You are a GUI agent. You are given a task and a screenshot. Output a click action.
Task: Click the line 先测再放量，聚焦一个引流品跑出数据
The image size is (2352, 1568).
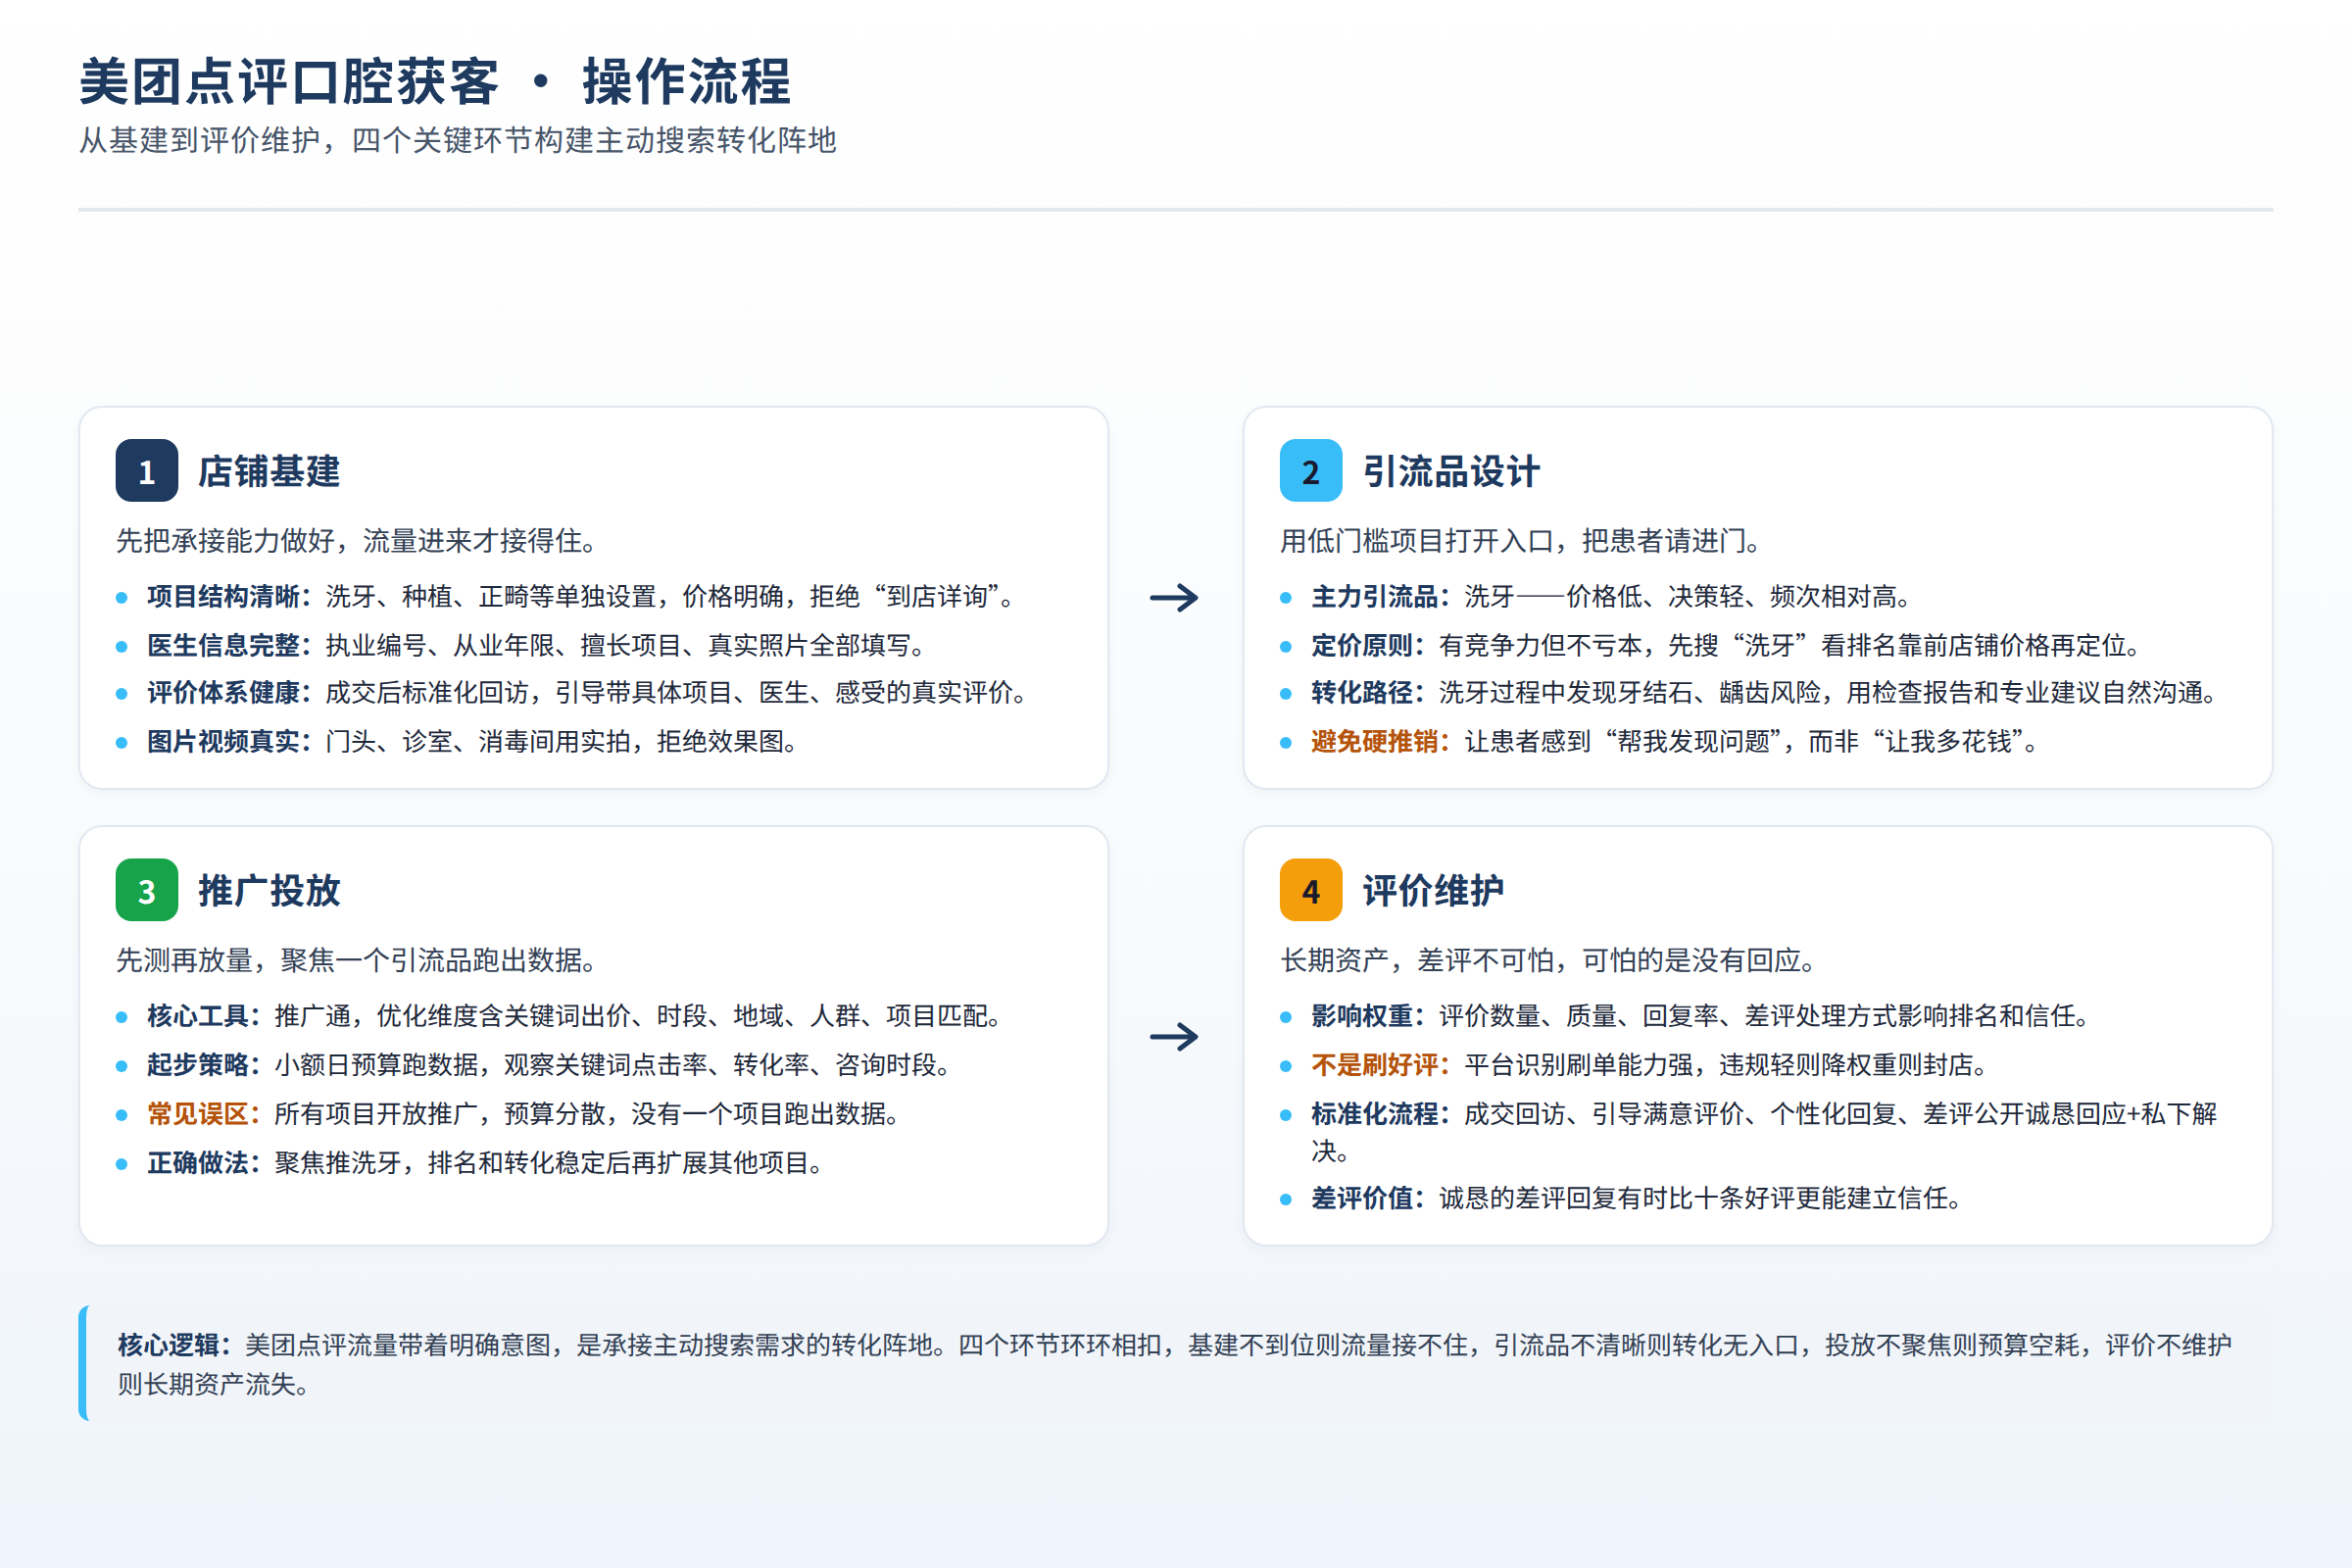(356, 961)
